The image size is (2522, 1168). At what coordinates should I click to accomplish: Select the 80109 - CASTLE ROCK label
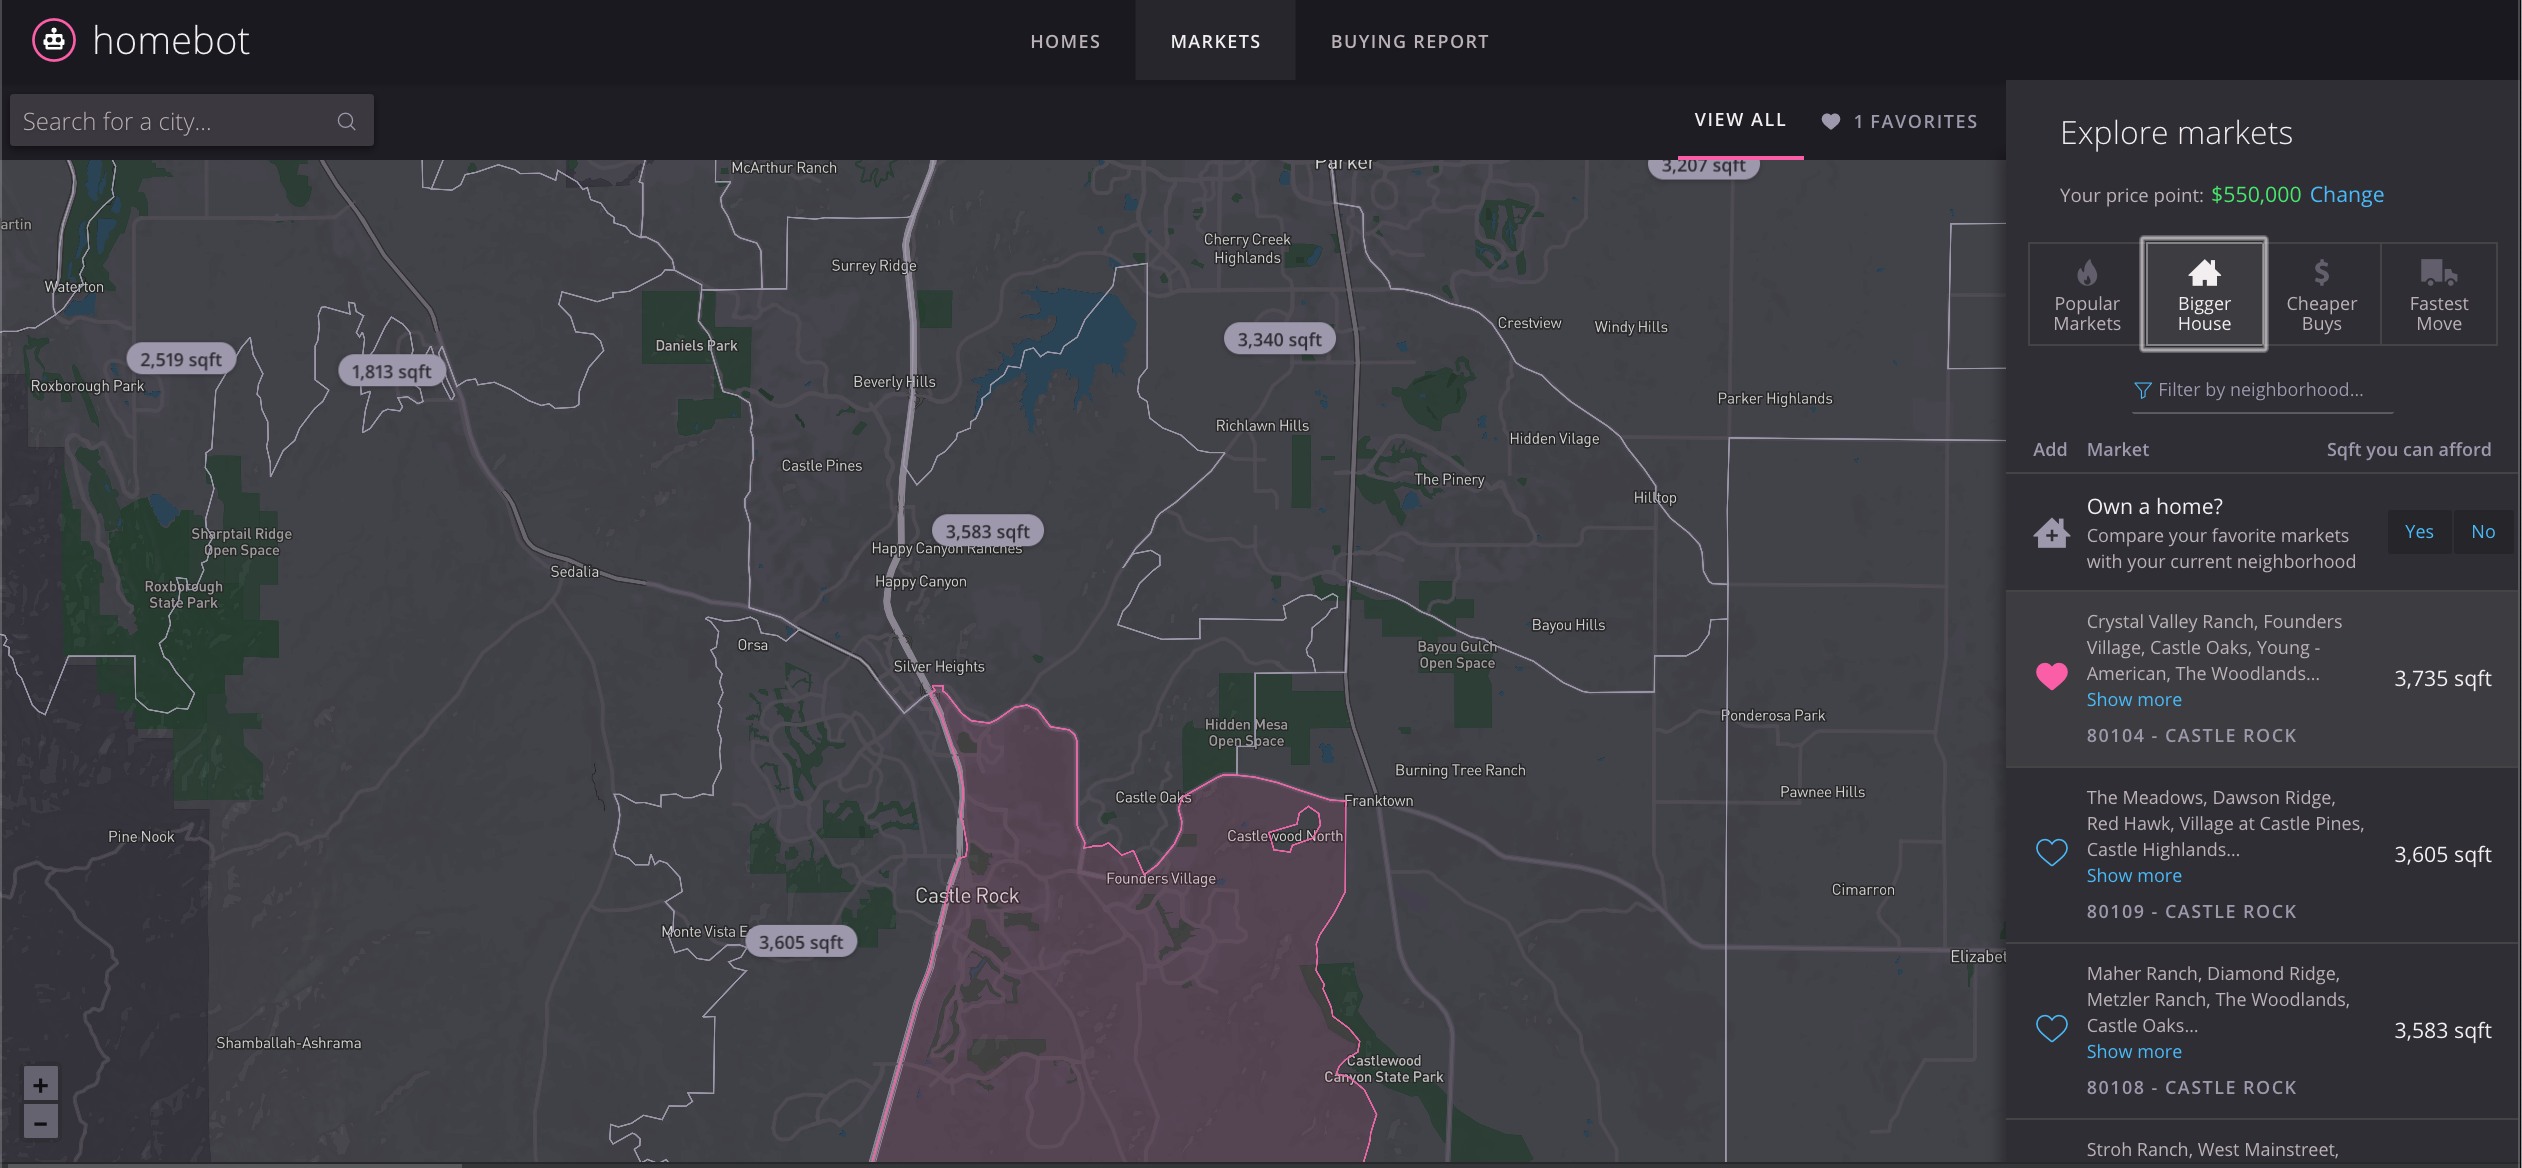2191,911
